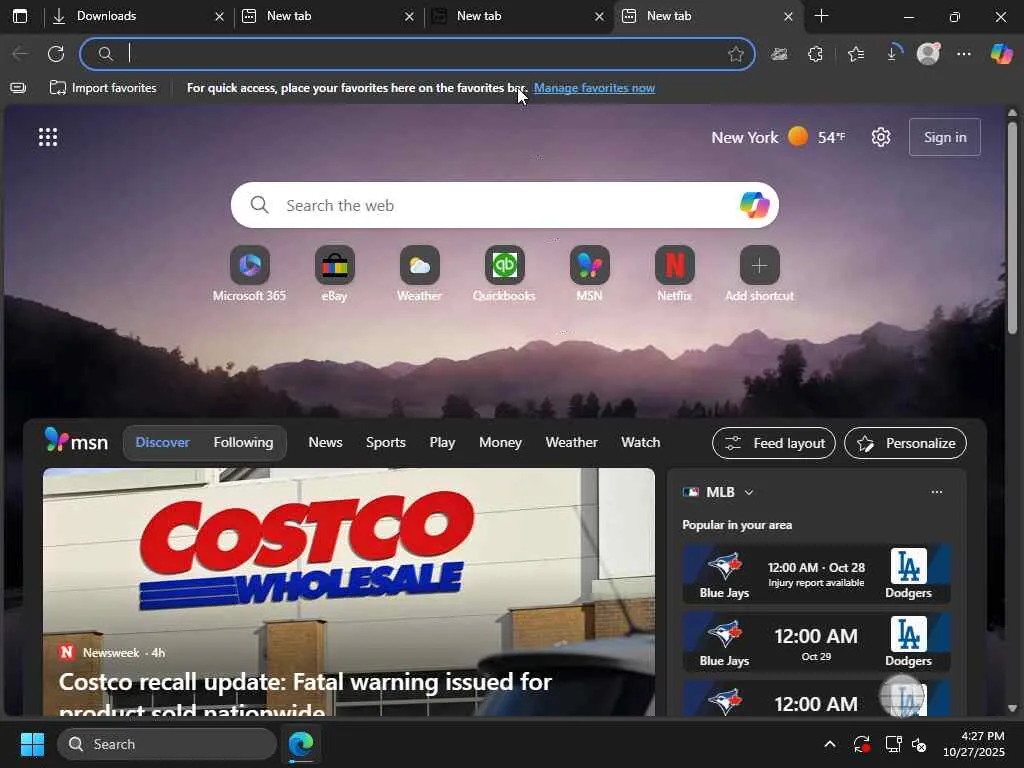Click Manage favorites now link
The image size is (1024, 768).
pyautogui.click(x=594, y=88)
